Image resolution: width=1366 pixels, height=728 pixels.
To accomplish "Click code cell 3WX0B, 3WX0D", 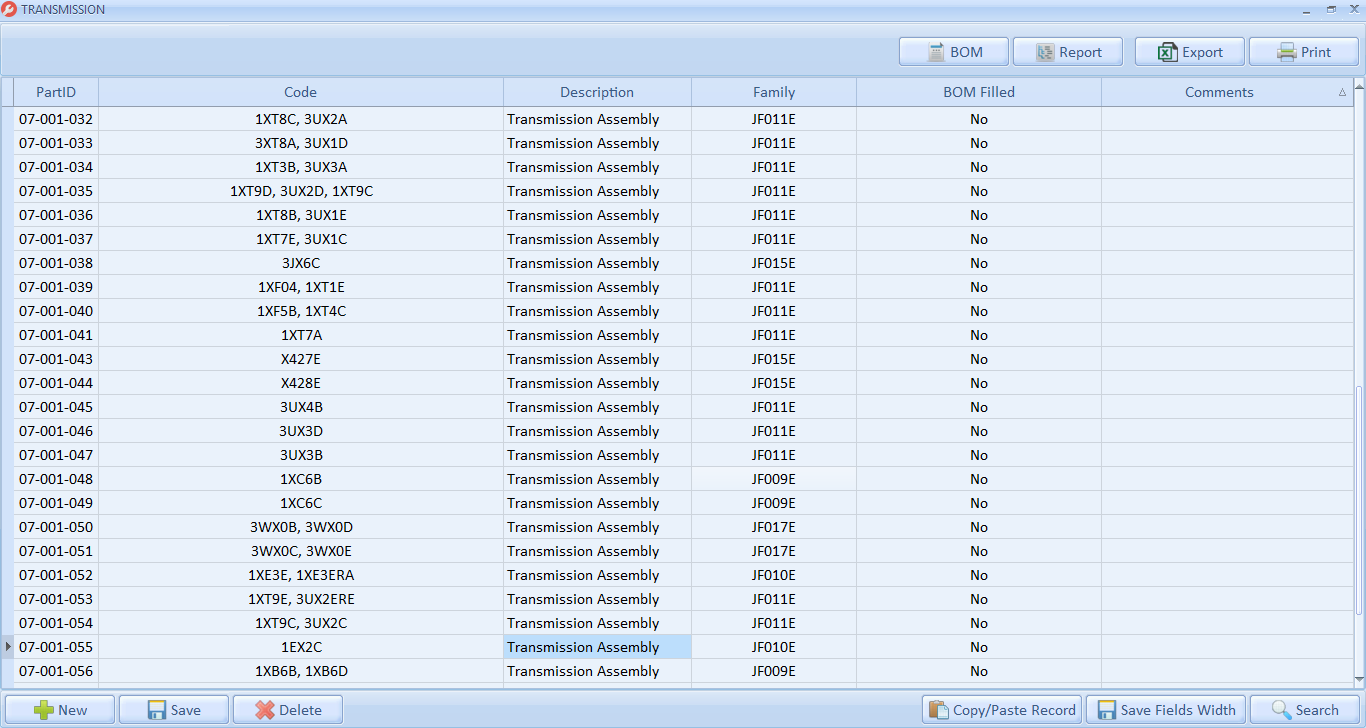I will pos(301,527).
